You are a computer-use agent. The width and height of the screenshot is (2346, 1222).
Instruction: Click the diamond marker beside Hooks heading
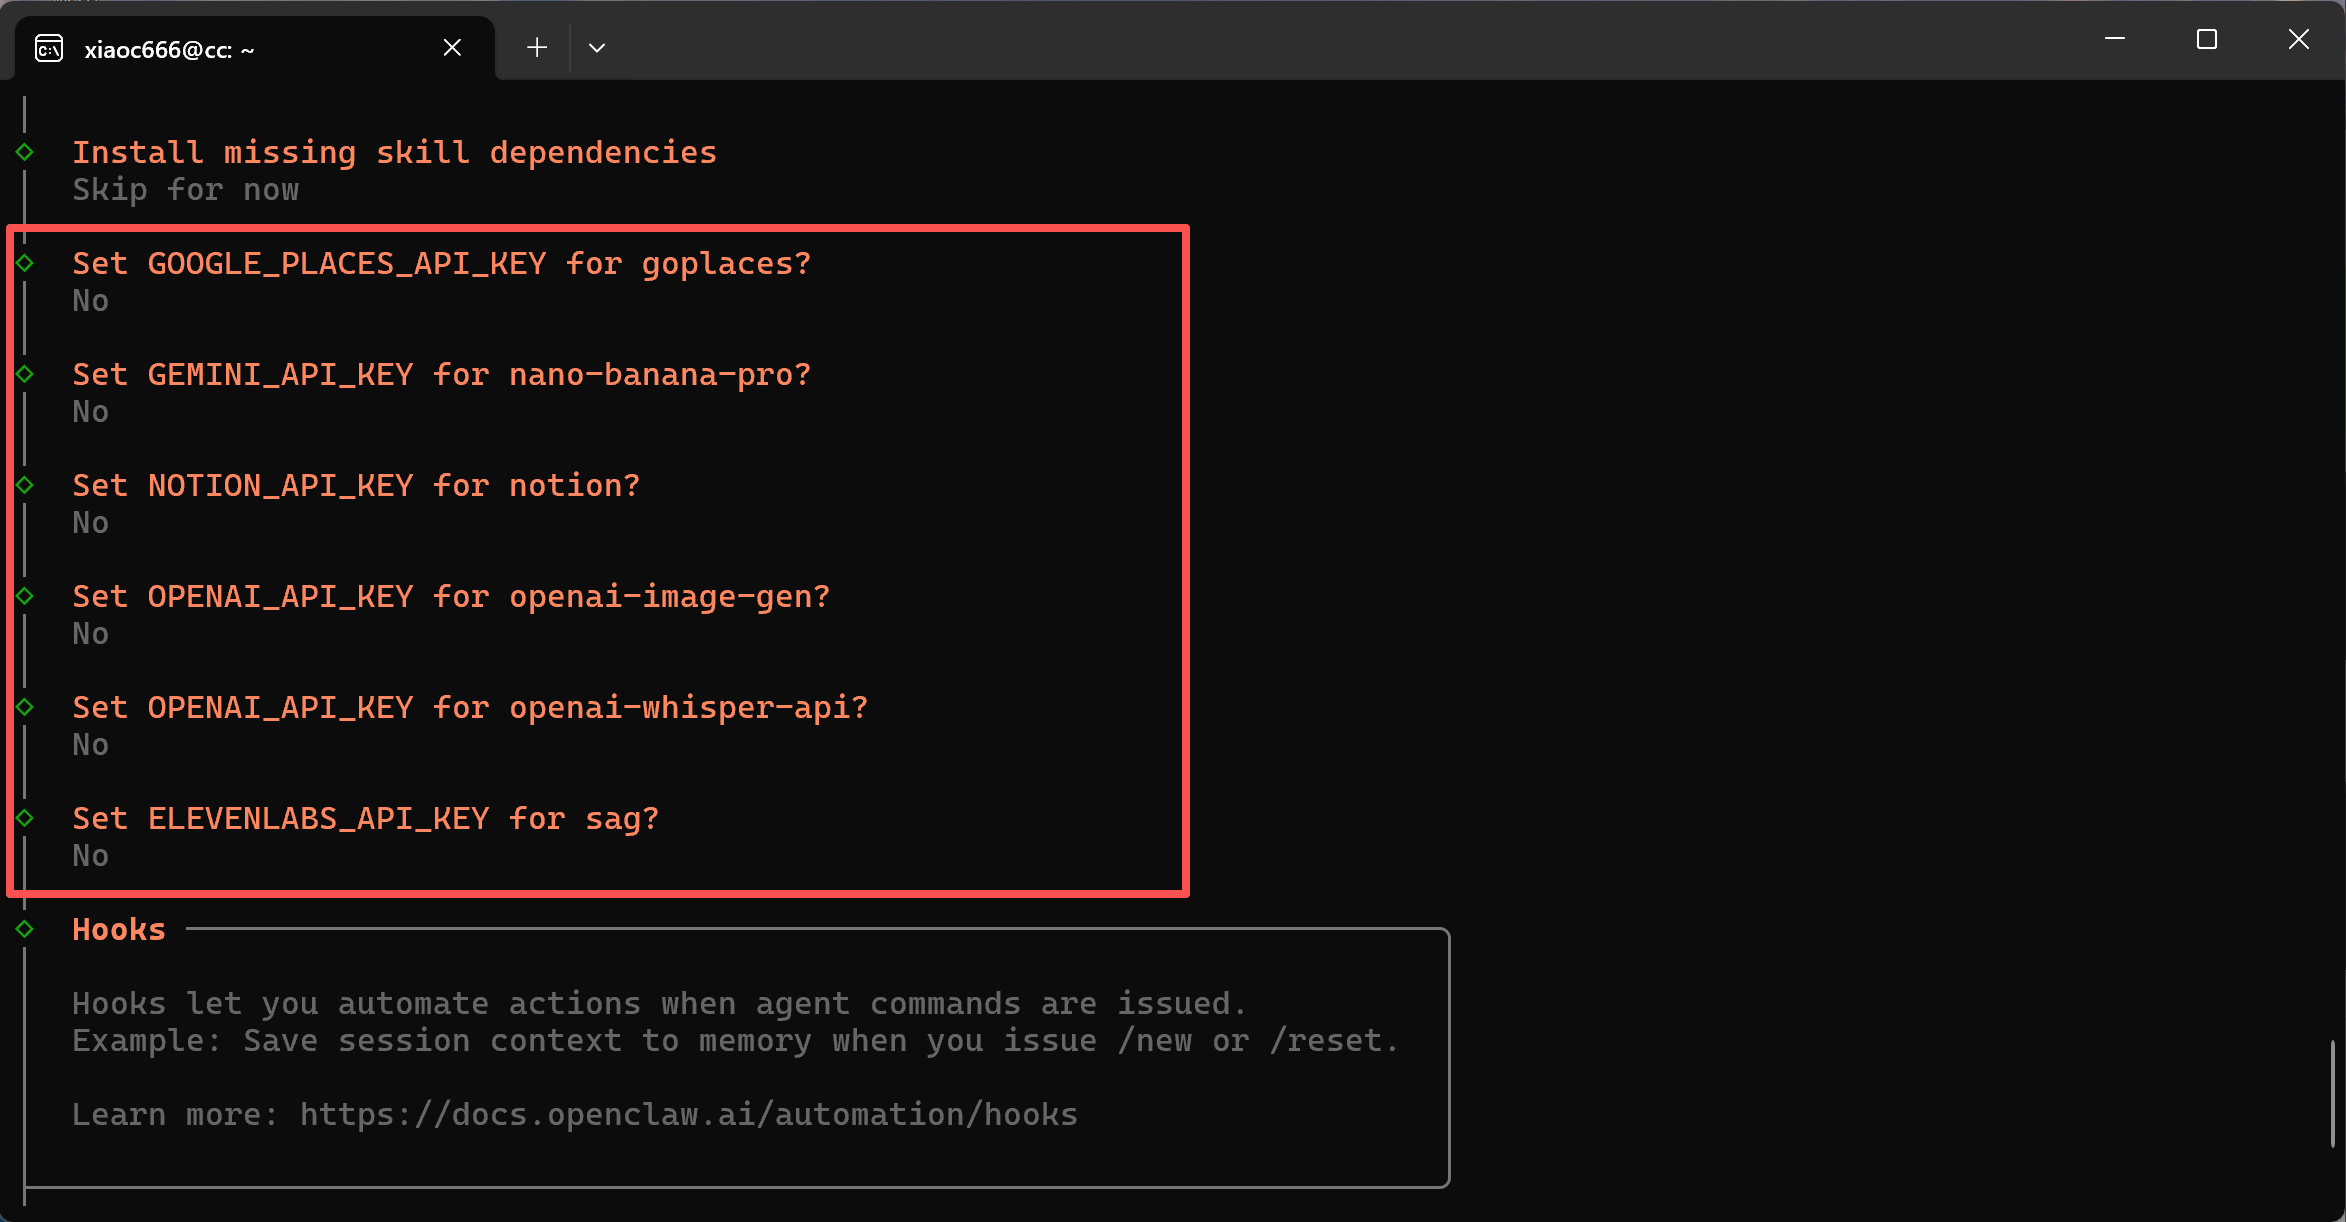pyautogui.click(x=25, y=929)
